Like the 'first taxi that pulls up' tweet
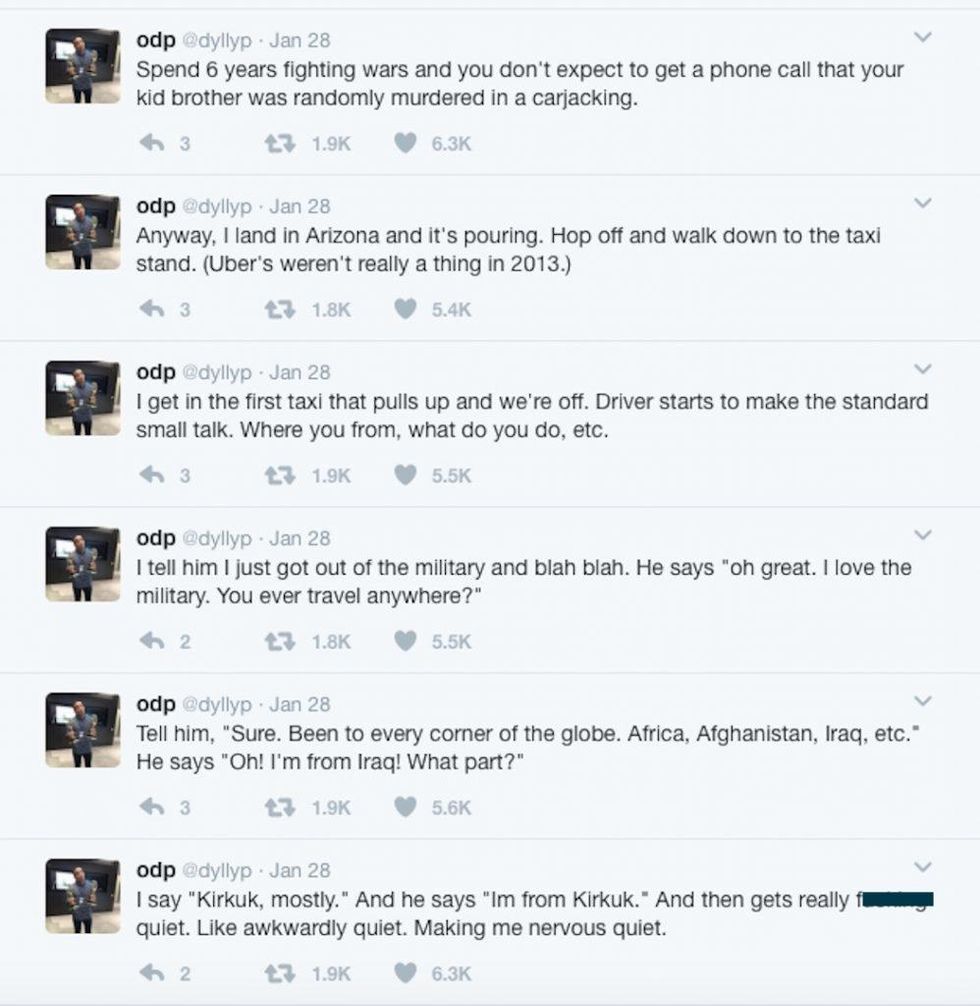Image resolution: width=980 pixels, height=1006 pixels. click(404, 476)
